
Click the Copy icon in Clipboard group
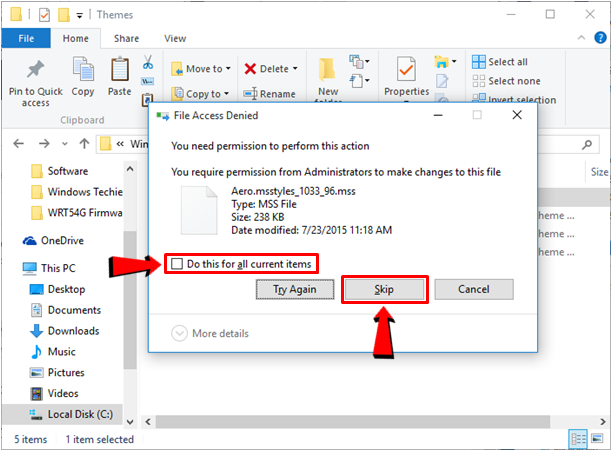[83, 69]
